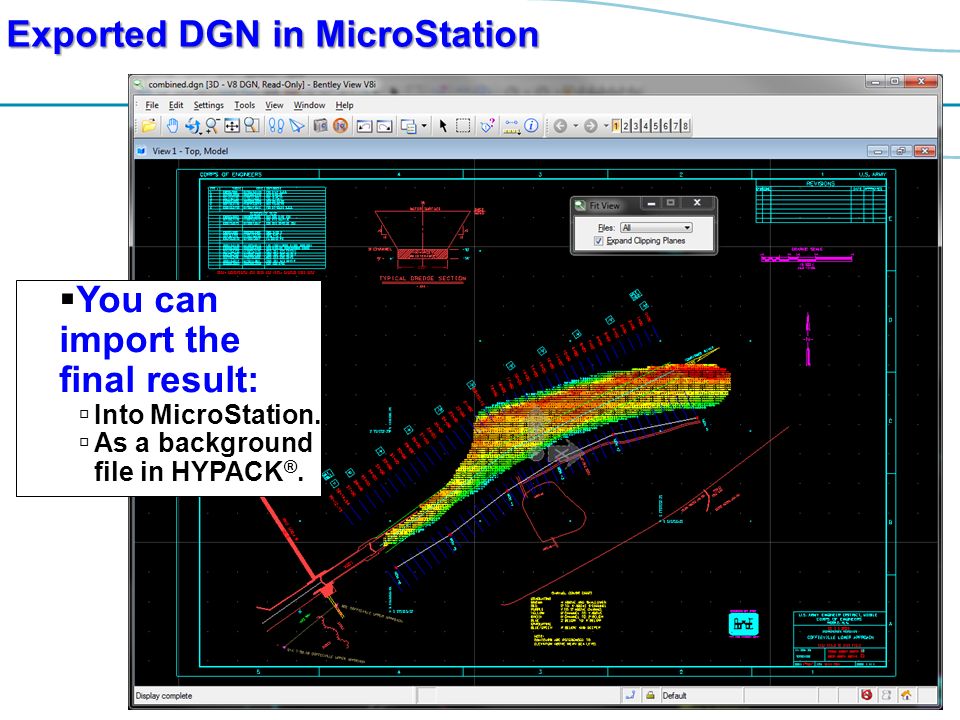Click the View 1 window control icon
The image size is (960, 720).
(141, 151)
